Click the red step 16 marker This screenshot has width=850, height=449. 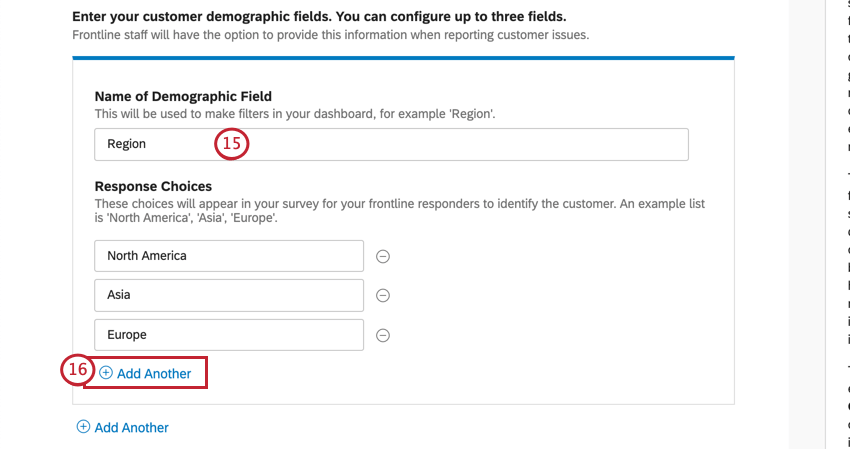(77, 371)
